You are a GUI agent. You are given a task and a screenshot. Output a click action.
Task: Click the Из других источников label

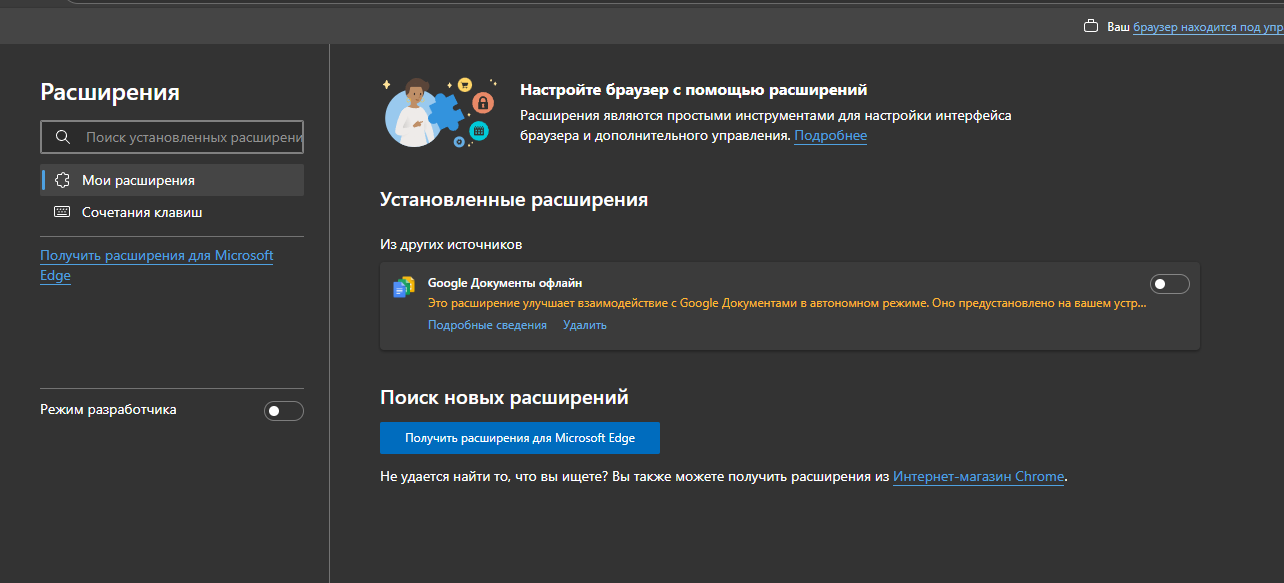click(451, 244)
